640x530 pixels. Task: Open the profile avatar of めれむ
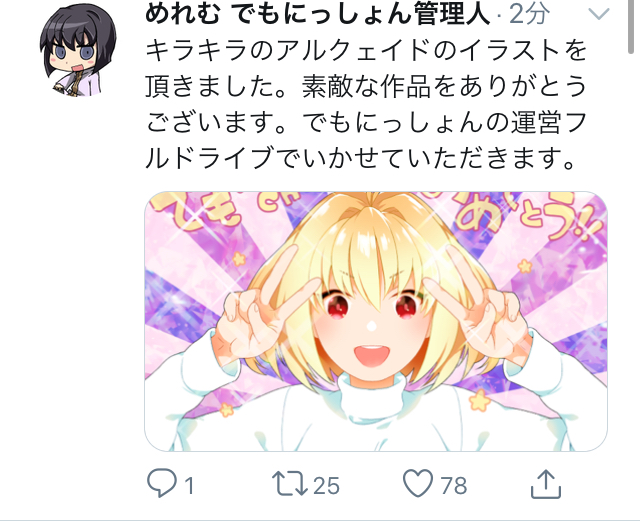coord(78,51)
